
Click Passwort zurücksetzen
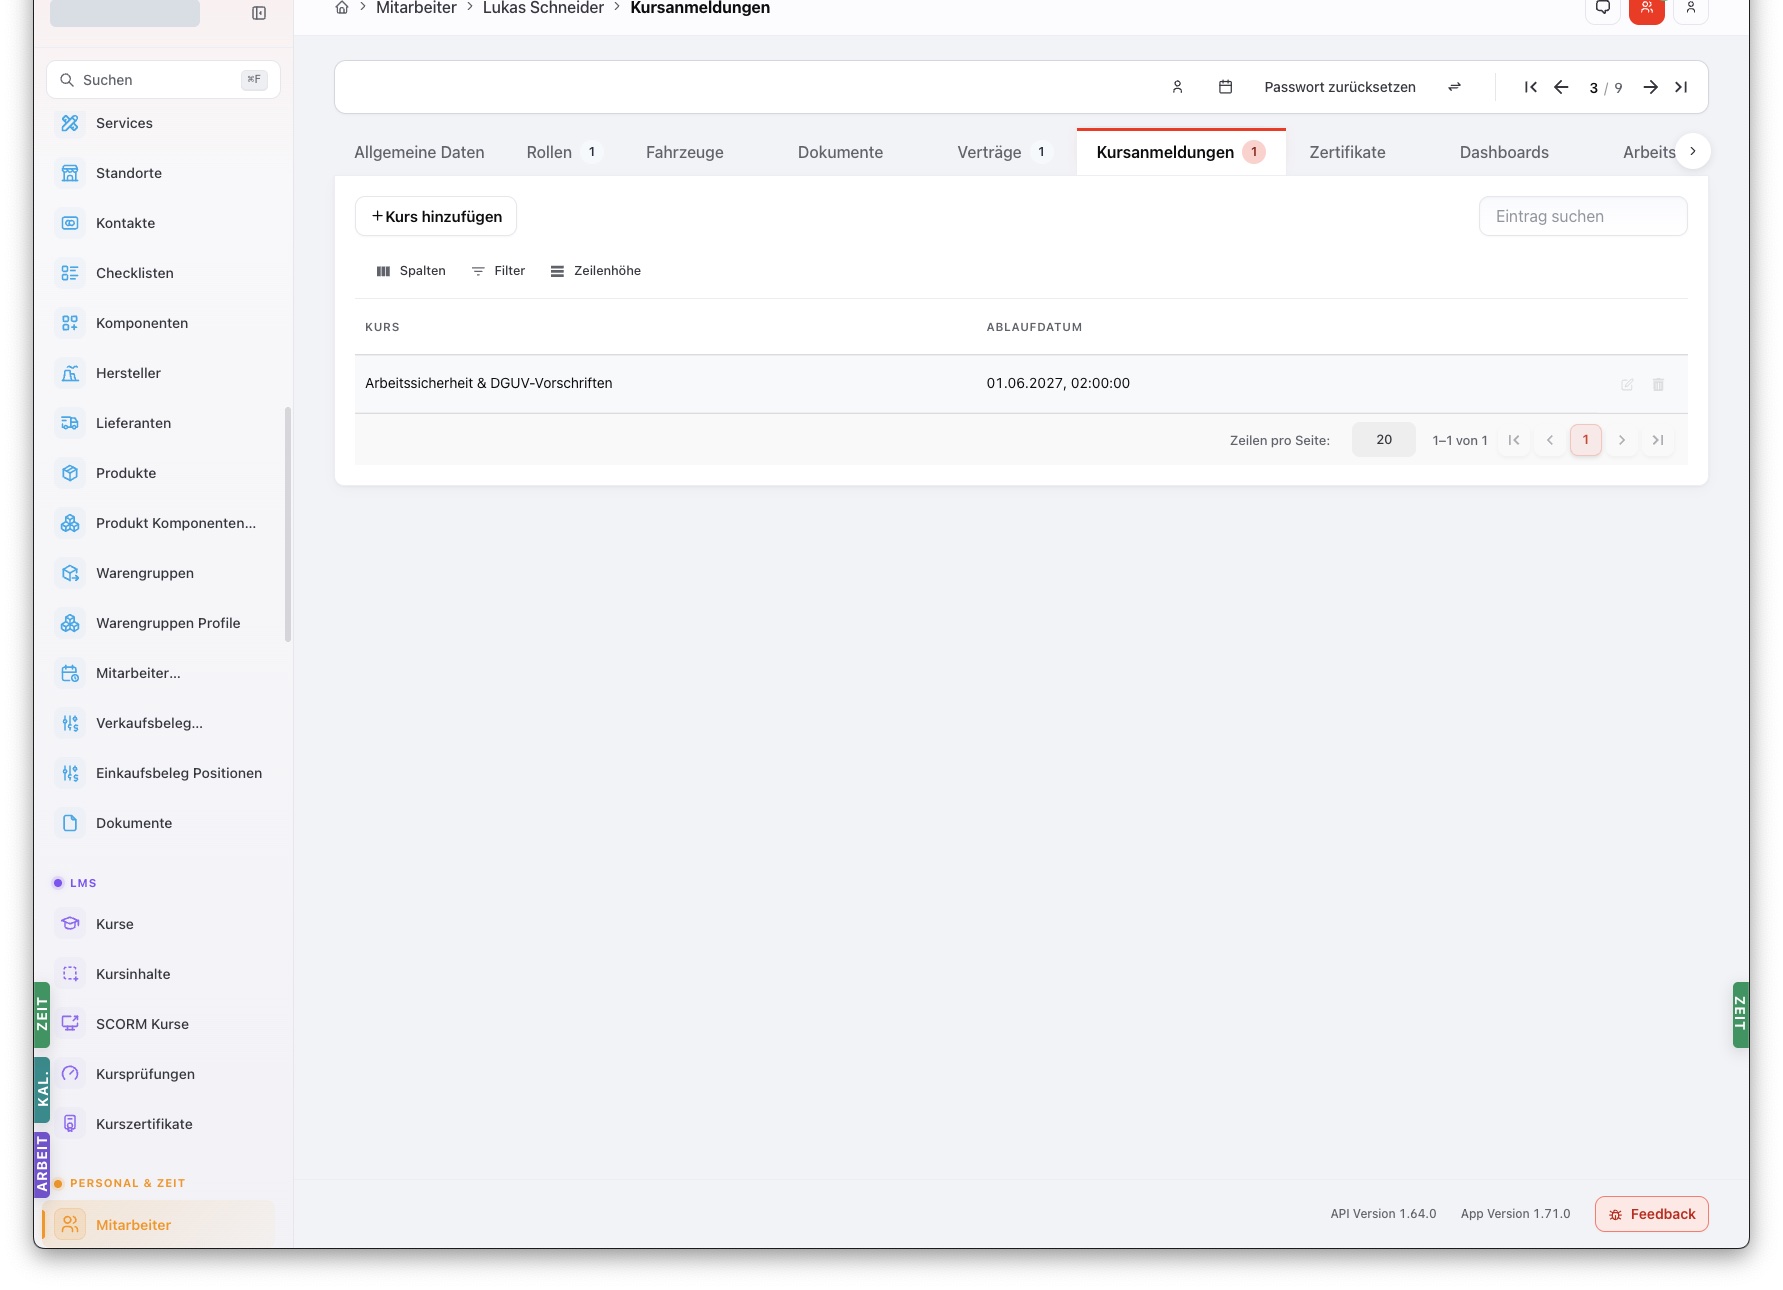[x=1340, y=87]
